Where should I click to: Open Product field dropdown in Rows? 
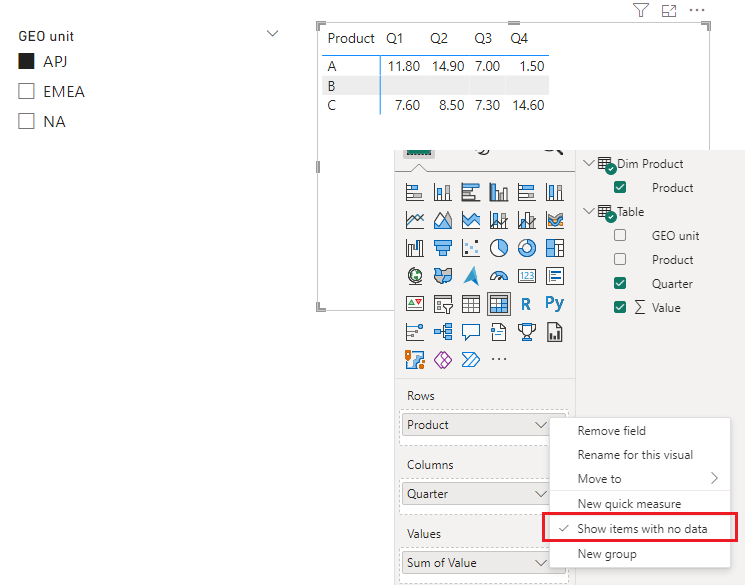pos(540,425)
